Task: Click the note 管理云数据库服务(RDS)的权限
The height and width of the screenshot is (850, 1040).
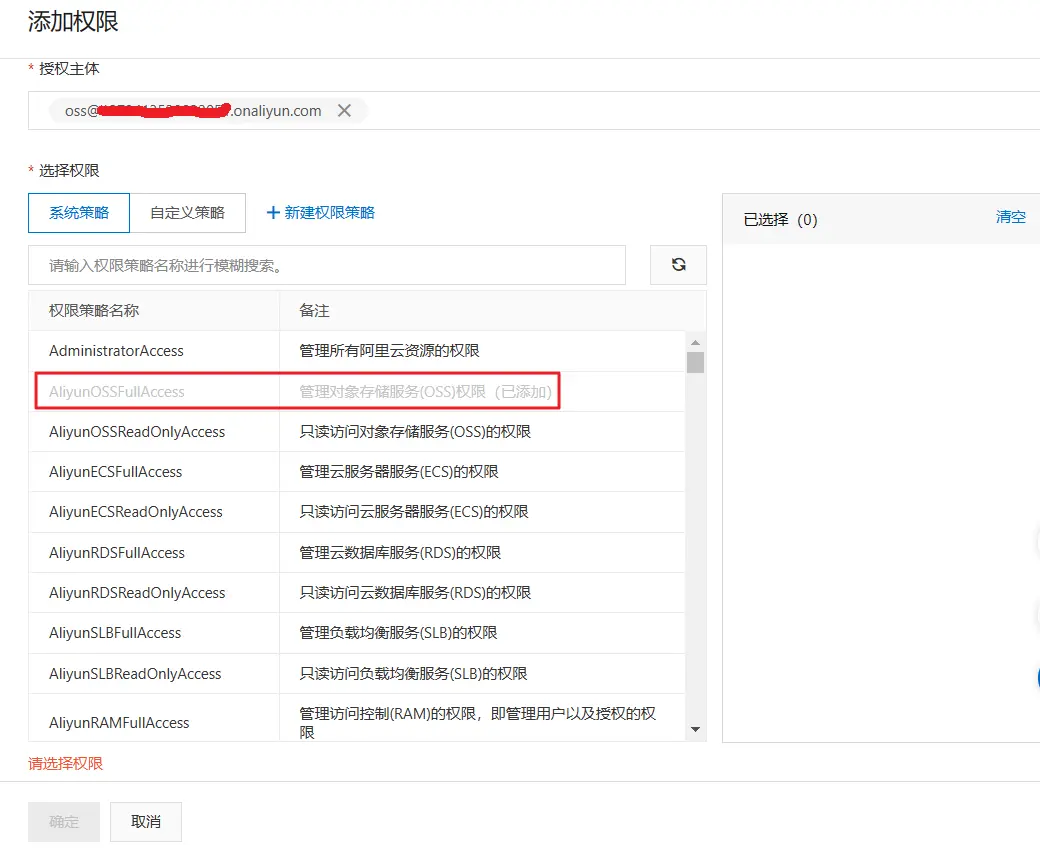Action: pos(400,552)
